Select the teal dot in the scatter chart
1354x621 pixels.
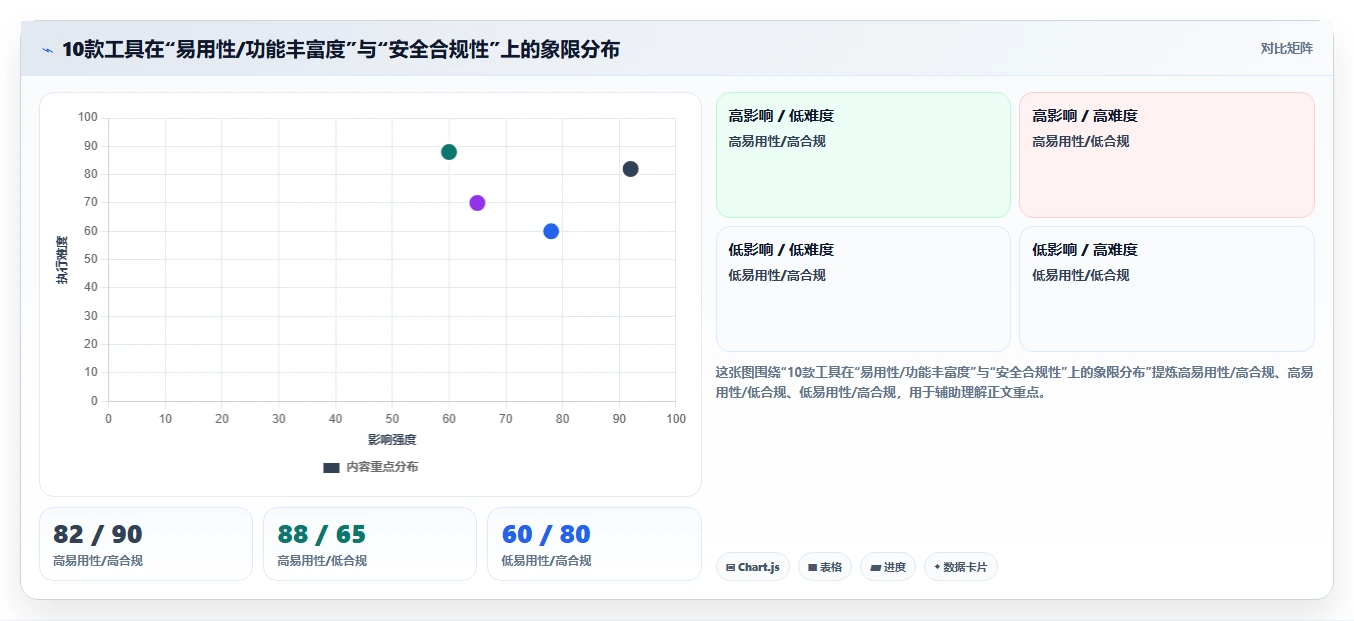click(449, 152)
